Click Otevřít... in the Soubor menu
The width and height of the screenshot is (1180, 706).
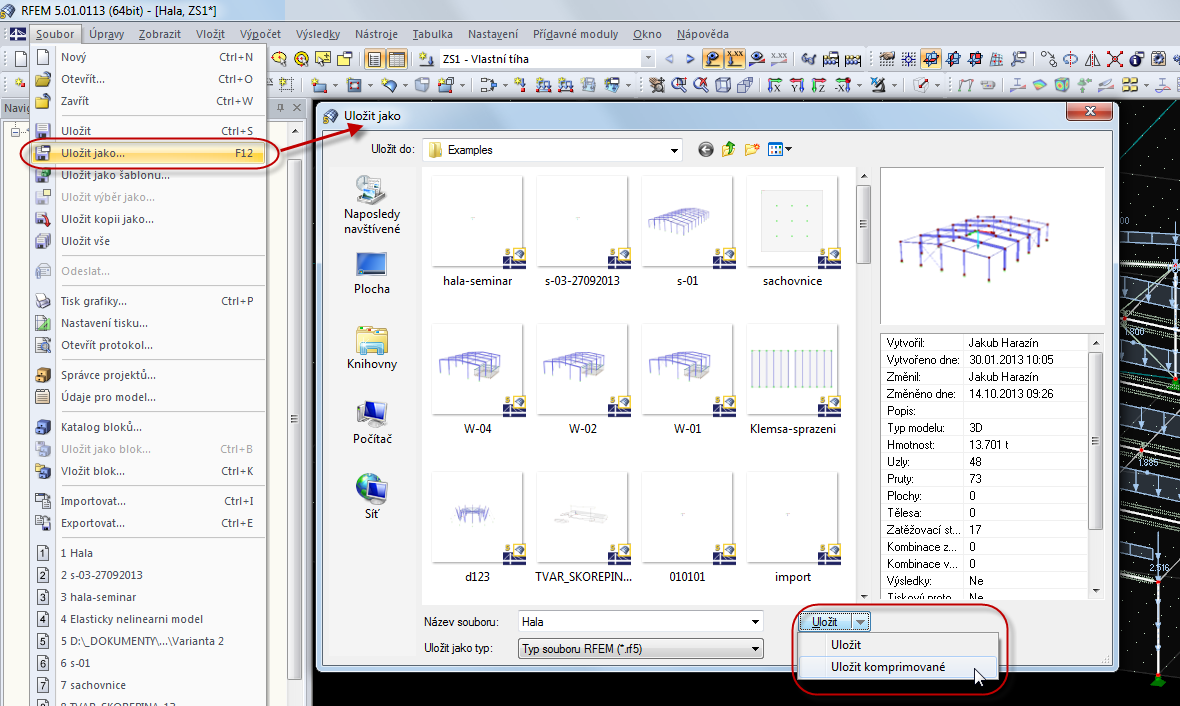tap(148, 79)
